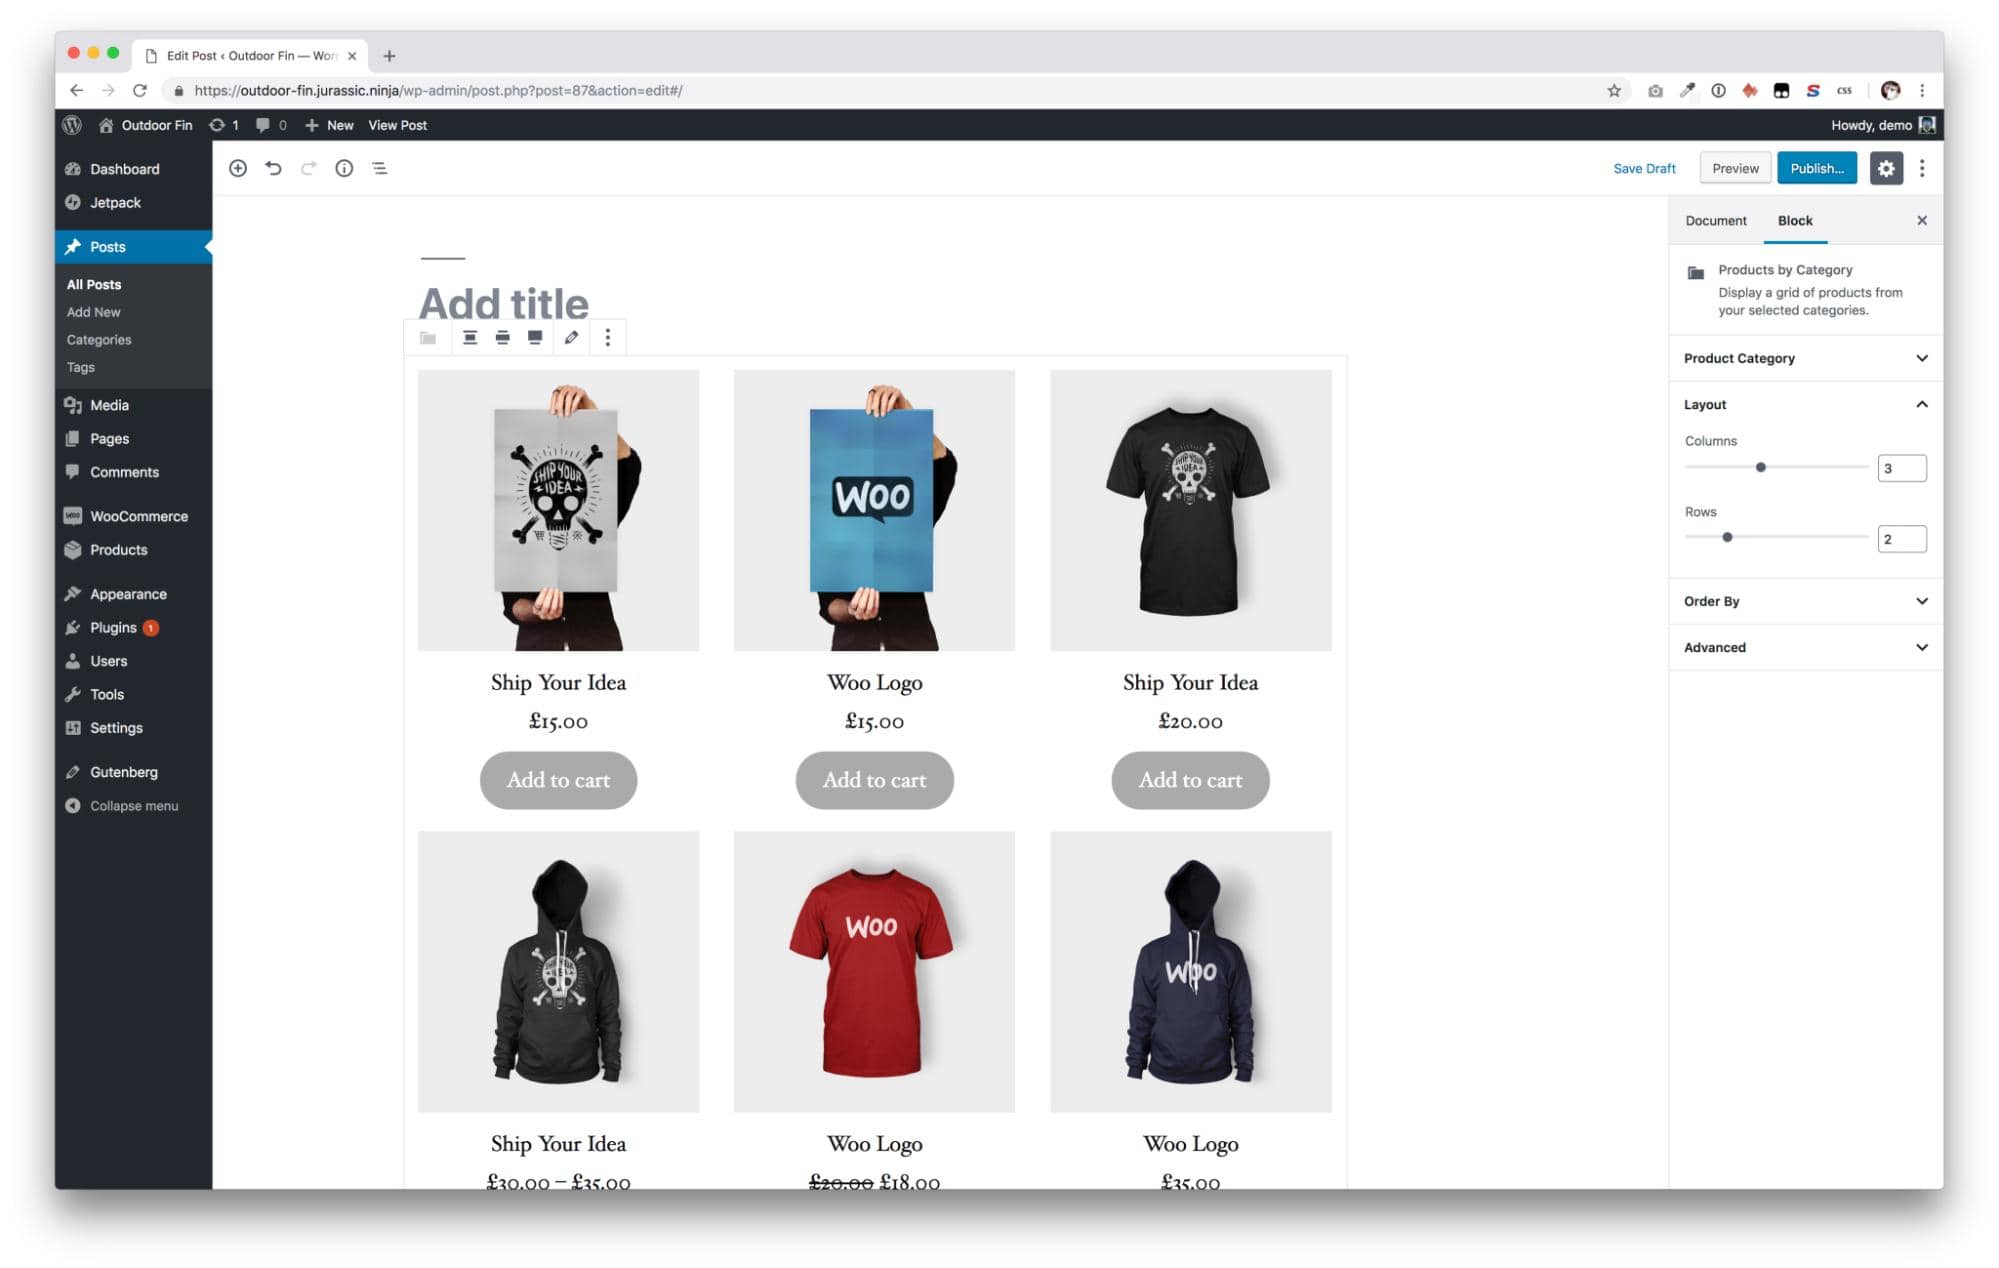Viewport: 1999px width, 1268px height.
Task: Click the Settings gear icon top right
Action: (1887, 168)
